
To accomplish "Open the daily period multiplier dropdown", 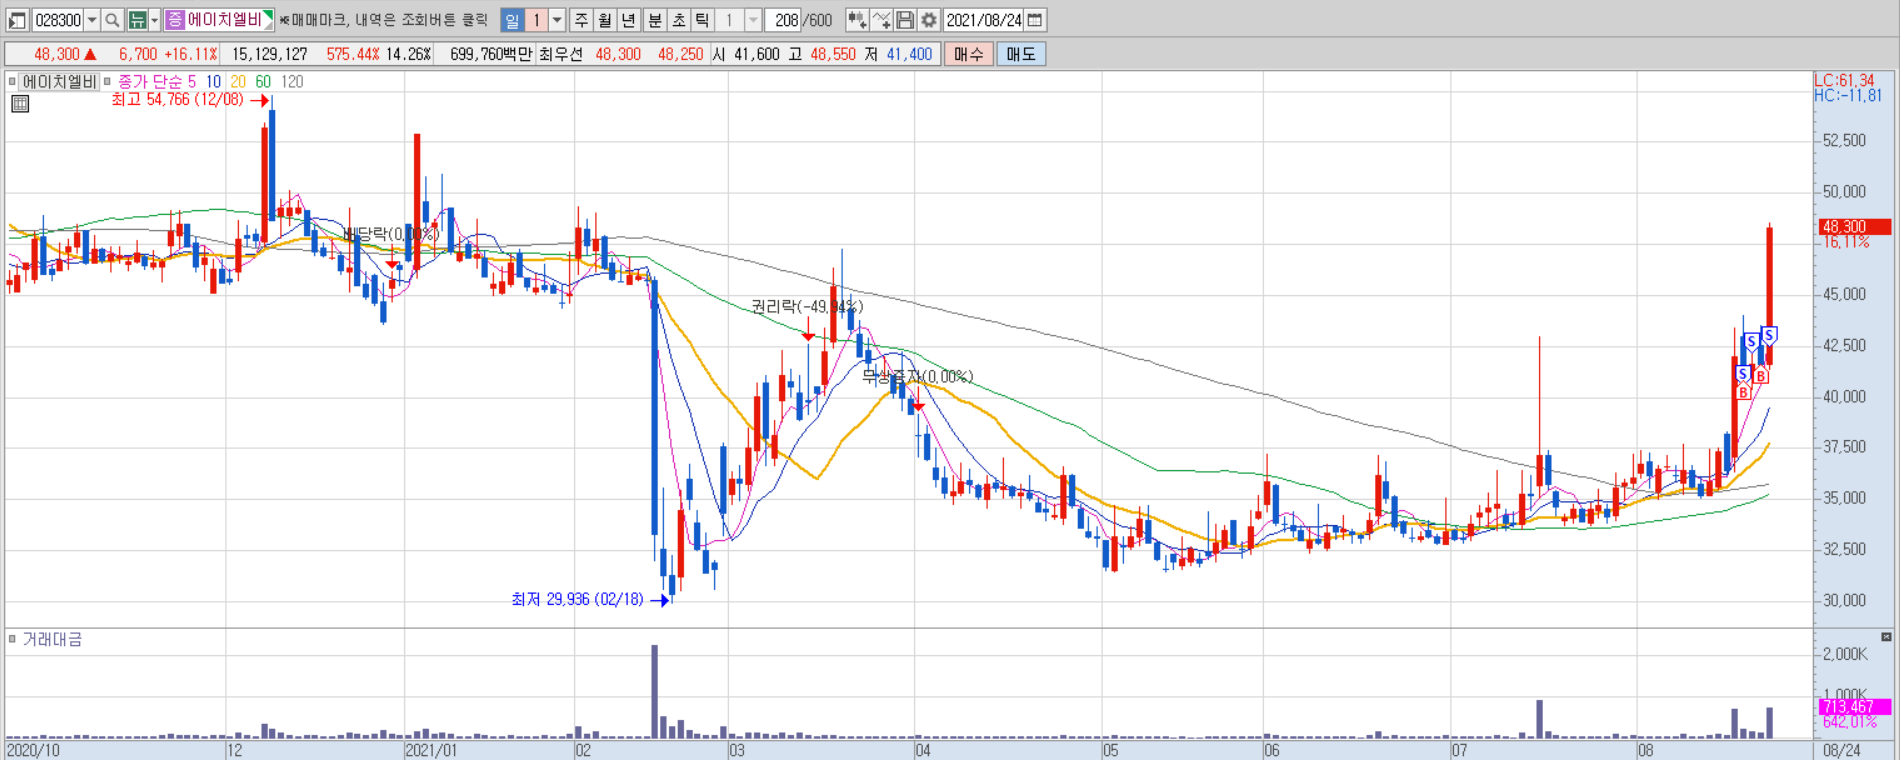I will (557, 20).
